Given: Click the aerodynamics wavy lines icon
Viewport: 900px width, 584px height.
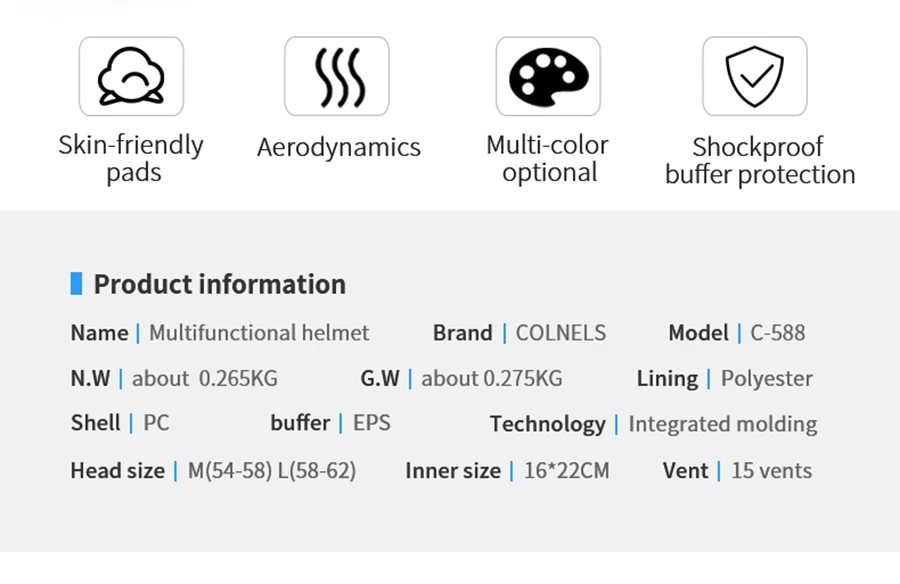Looking at the screenshot, I should [x=337, y=77].
